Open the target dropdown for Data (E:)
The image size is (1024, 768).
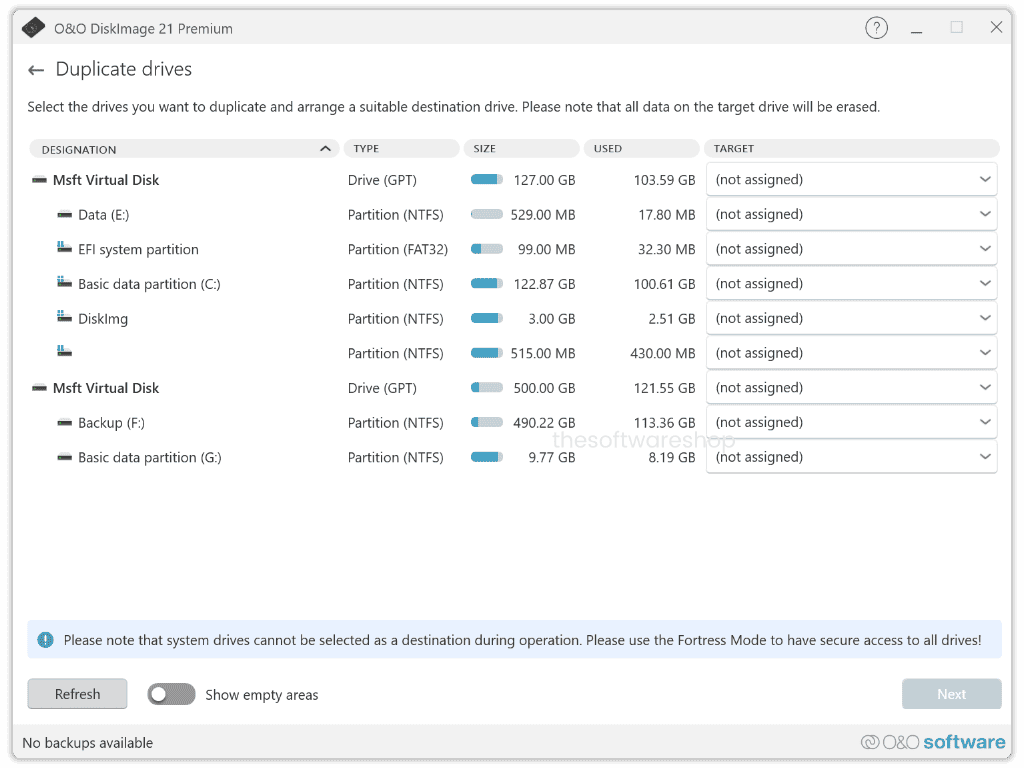852,214
